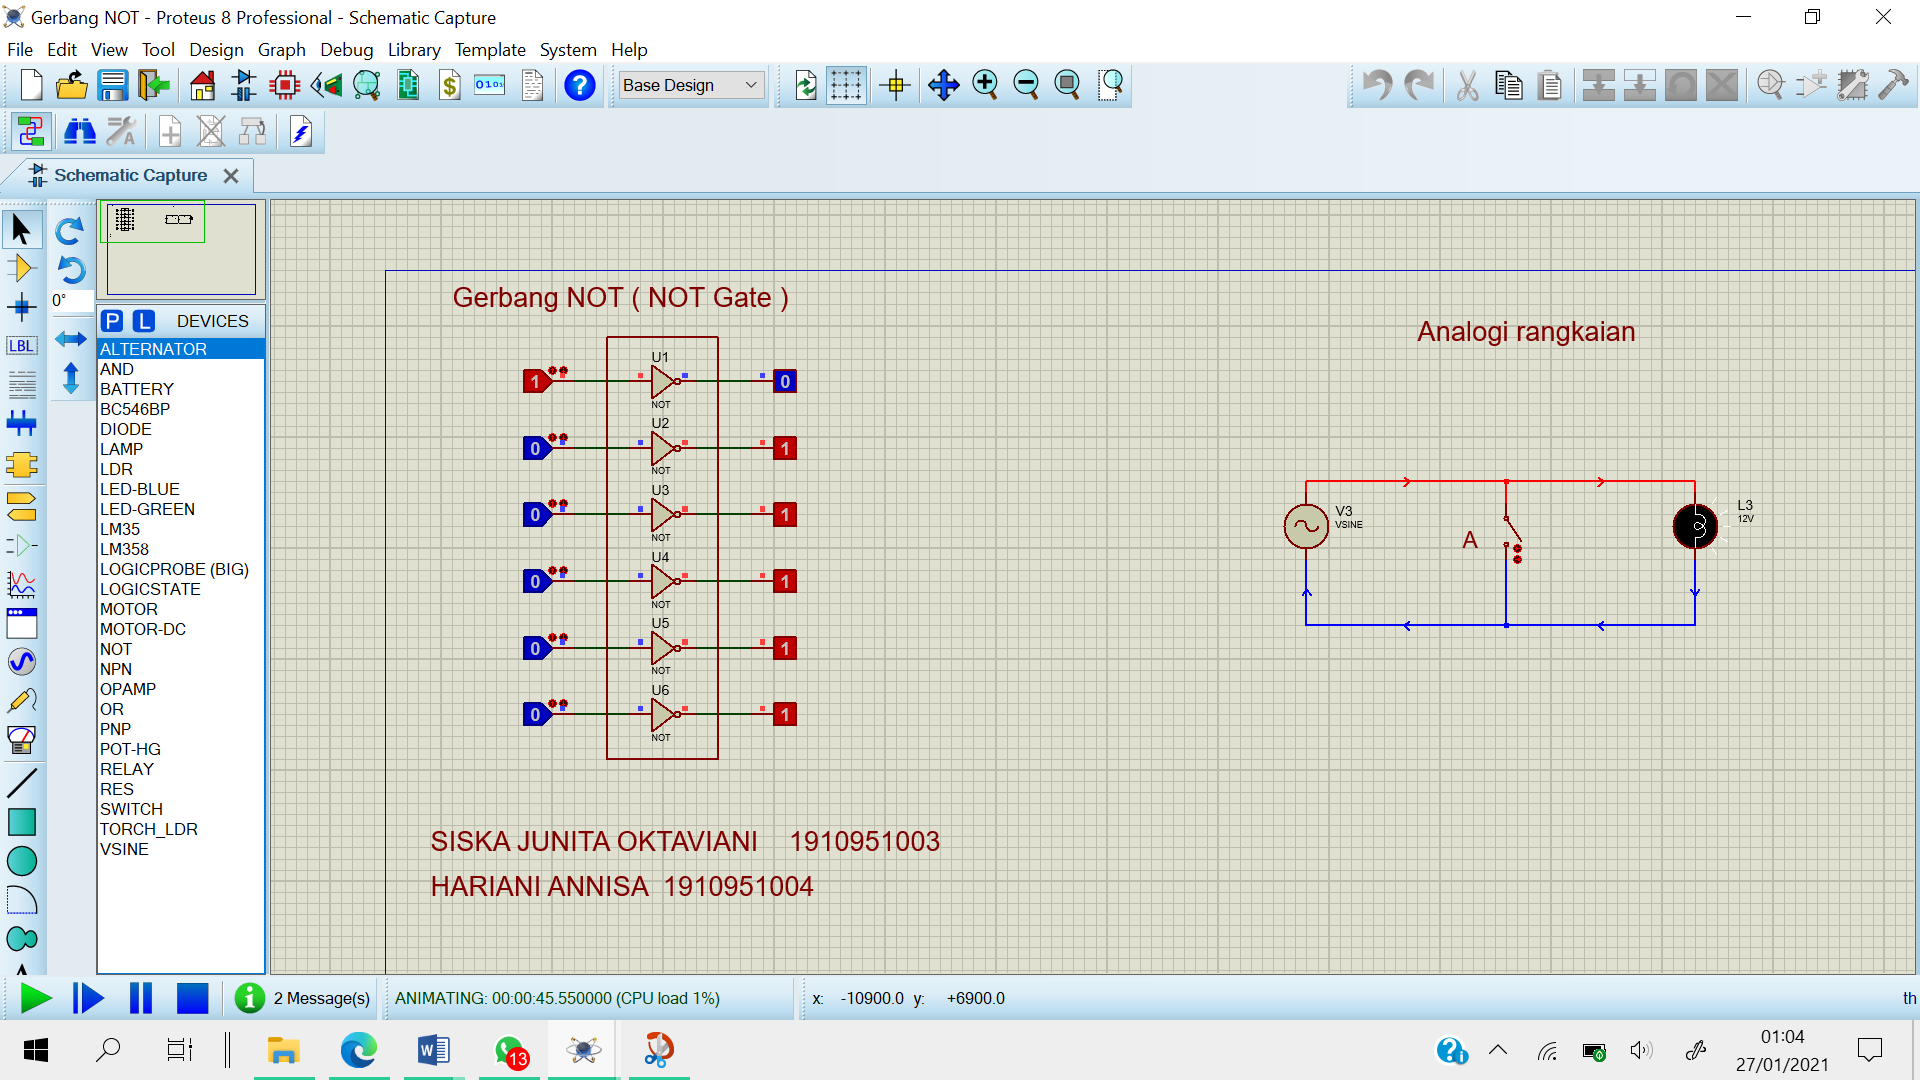Click the Save project icon
Viewport: 1920px width, 1080px height.
click(x=112, y=86)
